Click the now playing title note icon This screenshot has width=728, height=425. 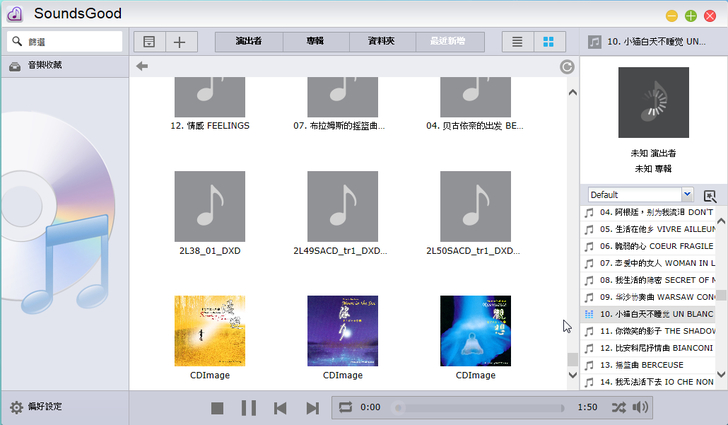[x=594, y=42]
